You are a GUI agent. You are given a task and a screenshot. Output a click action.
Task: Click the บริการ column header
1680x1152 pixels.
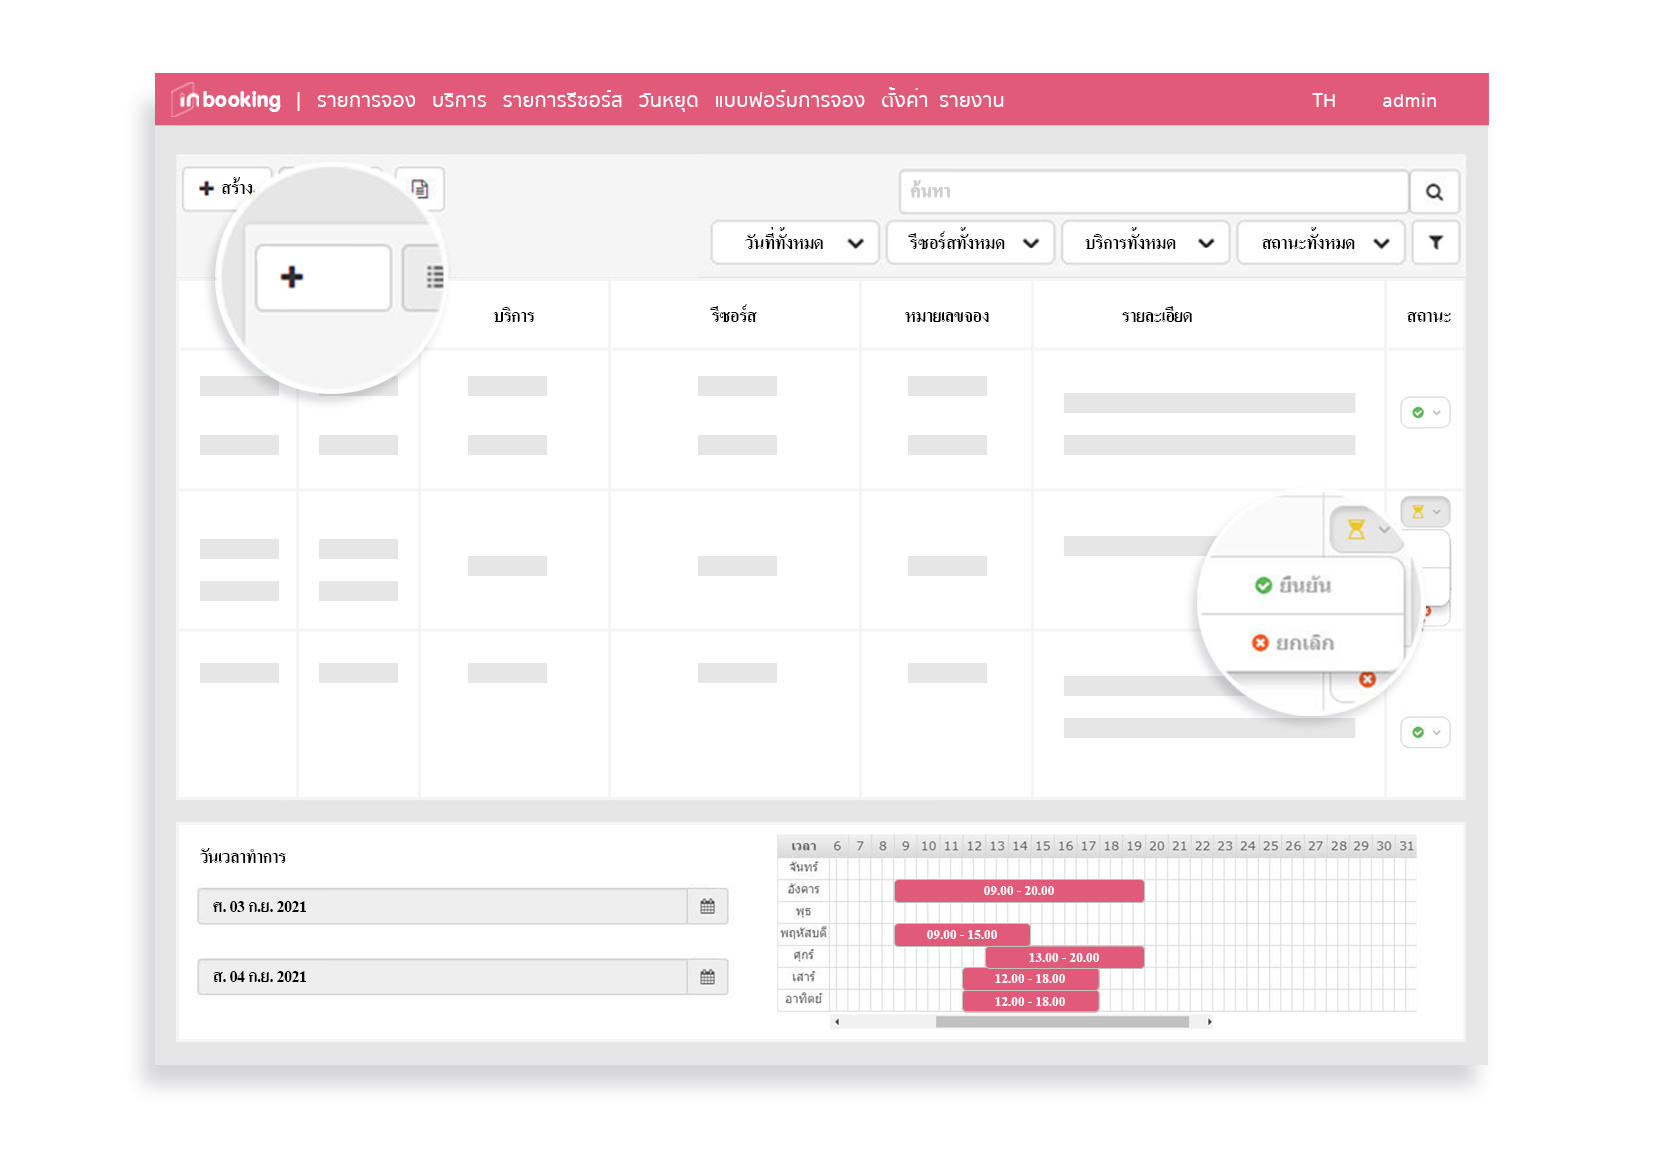[x=514, y=316]
